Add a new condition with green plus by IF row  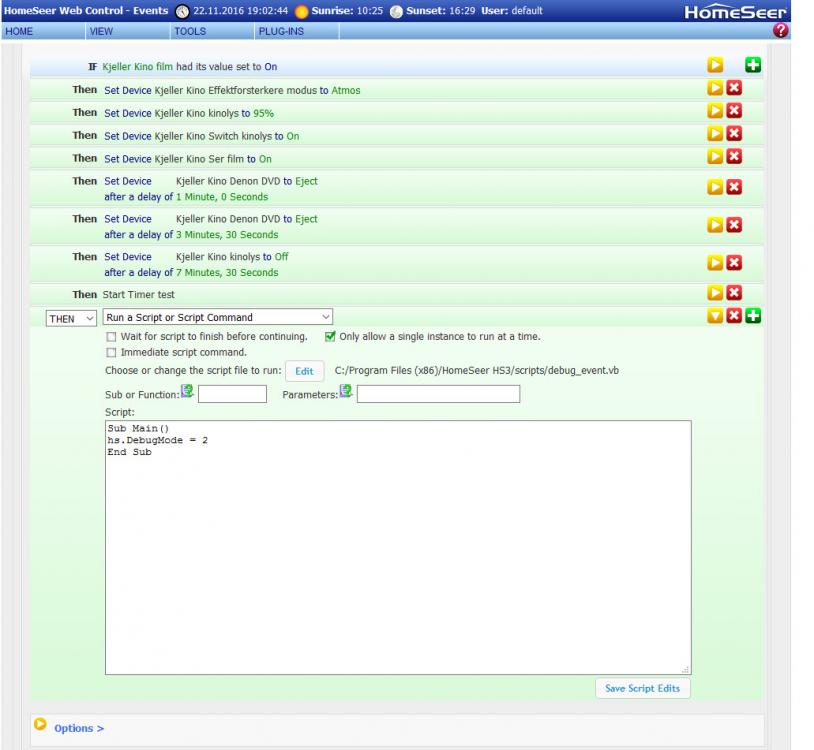pos(753,65)
